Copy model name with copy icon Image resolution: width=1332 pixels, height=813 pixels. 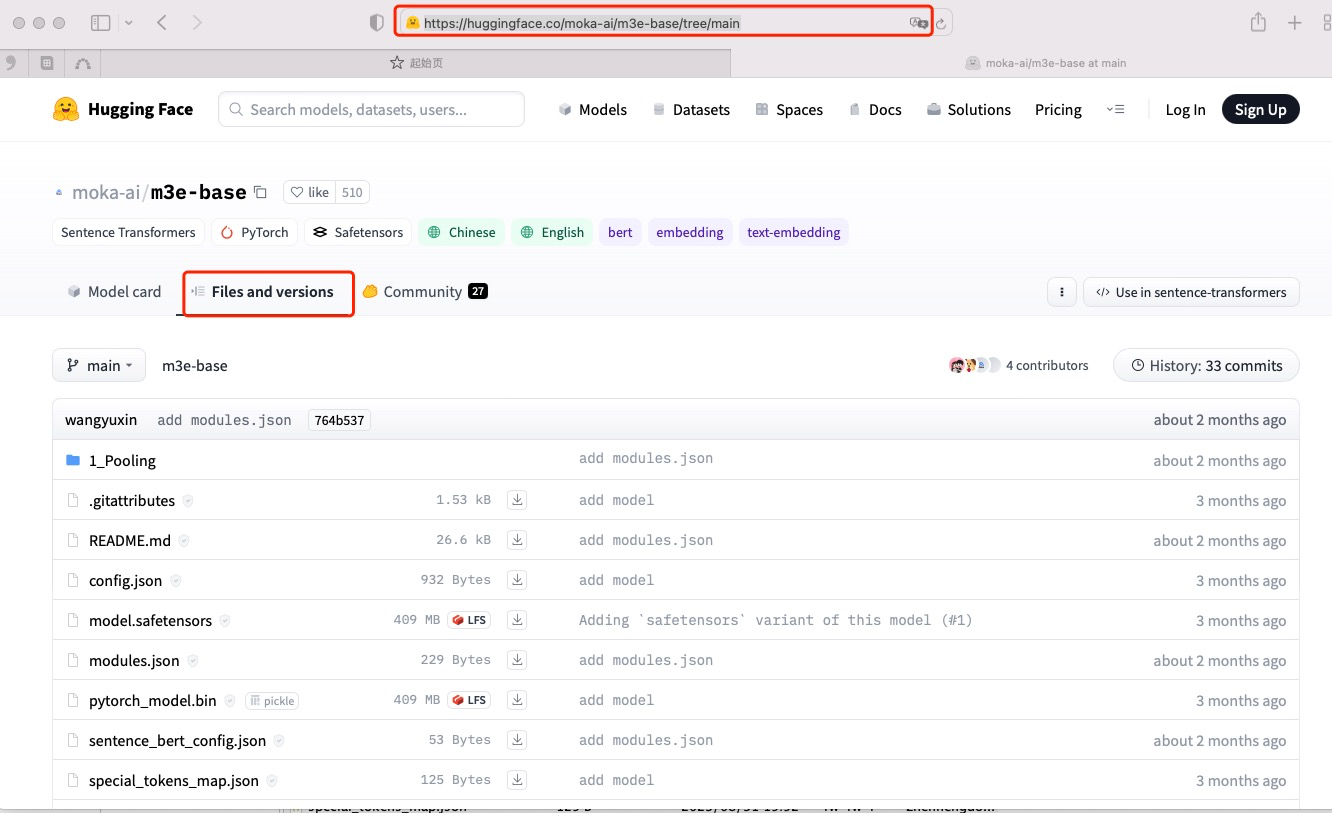click(260, 192)
